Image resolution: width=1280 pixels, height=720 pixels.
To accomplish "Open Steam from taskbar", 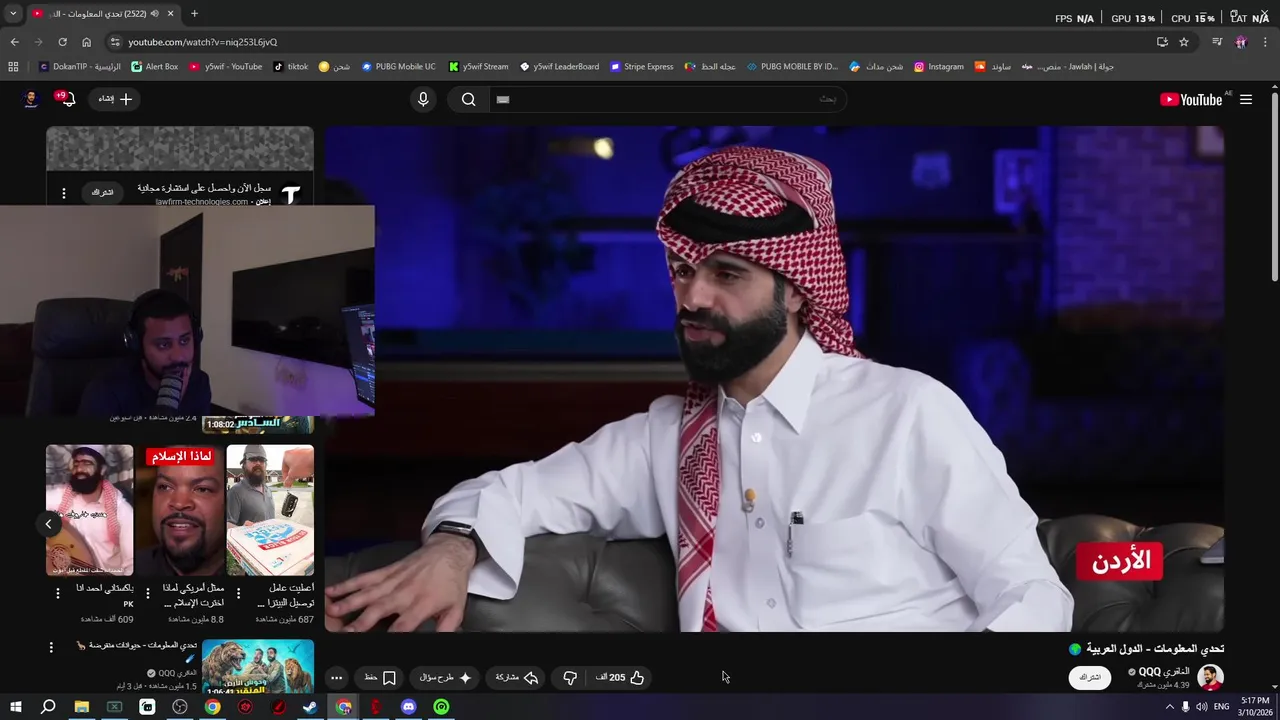I will (x=311, y=707).
